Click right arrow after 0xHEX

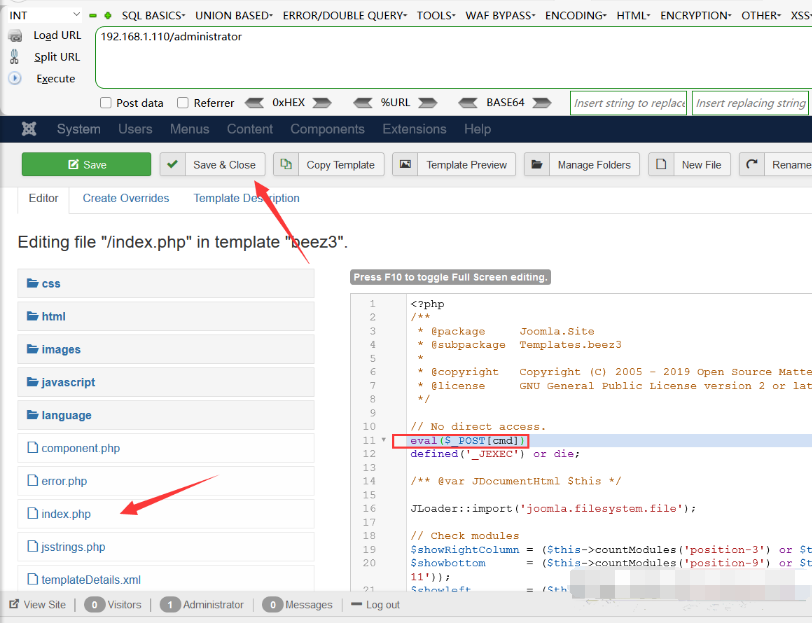click(322, 103)
